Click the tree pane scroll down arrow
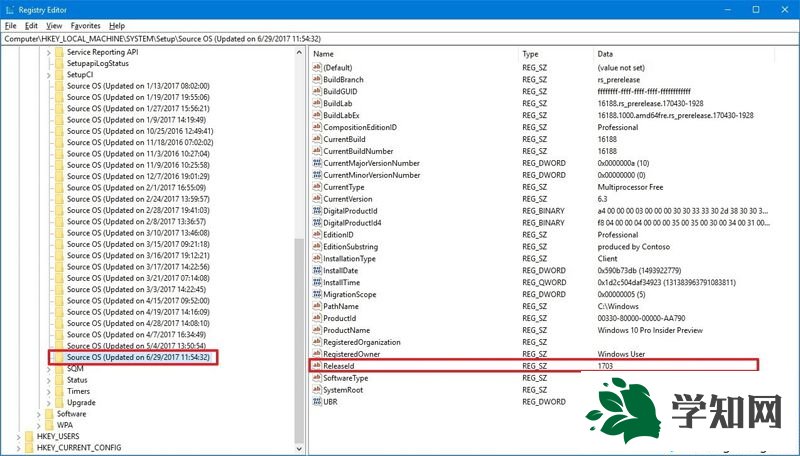800x456 pixels. tap(299, 449)
